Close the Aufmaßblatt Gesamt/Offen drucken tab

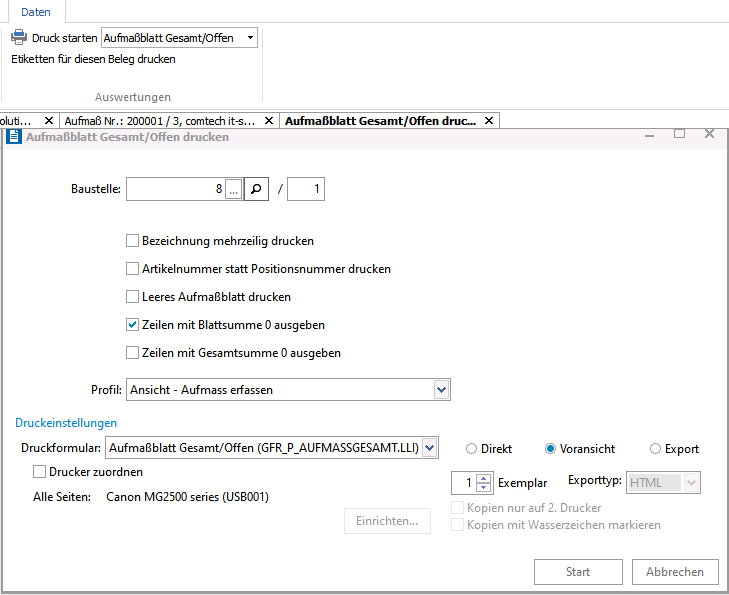pos(488,121)
